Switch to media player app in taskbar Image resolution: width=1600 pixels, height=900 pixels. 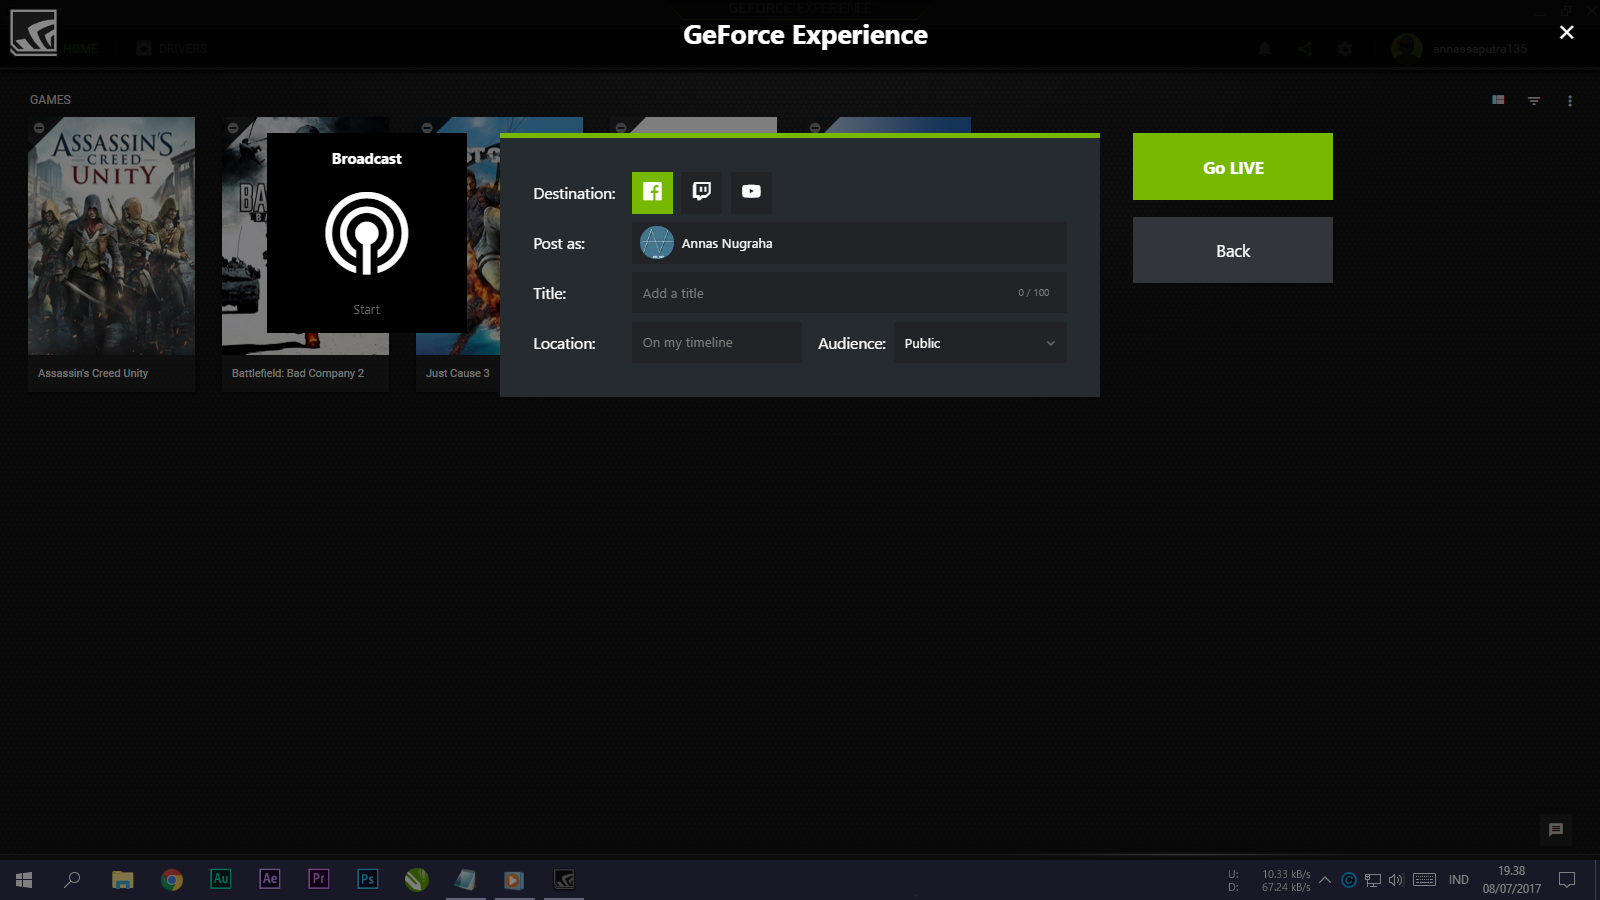(x=515, y=879)
